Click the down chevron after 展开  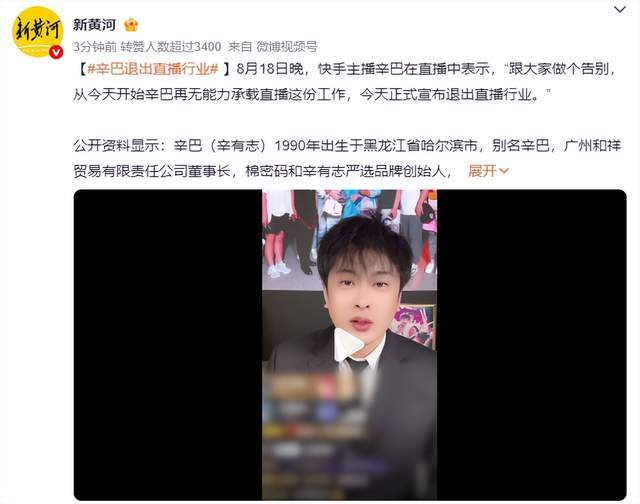tap(504, 171)
